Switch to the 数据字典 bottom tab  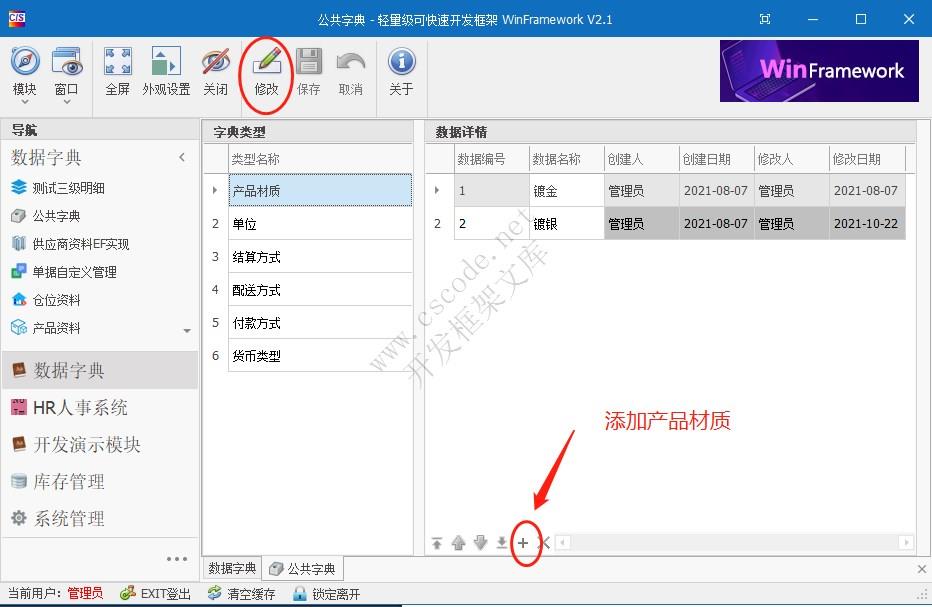[232, 567]
